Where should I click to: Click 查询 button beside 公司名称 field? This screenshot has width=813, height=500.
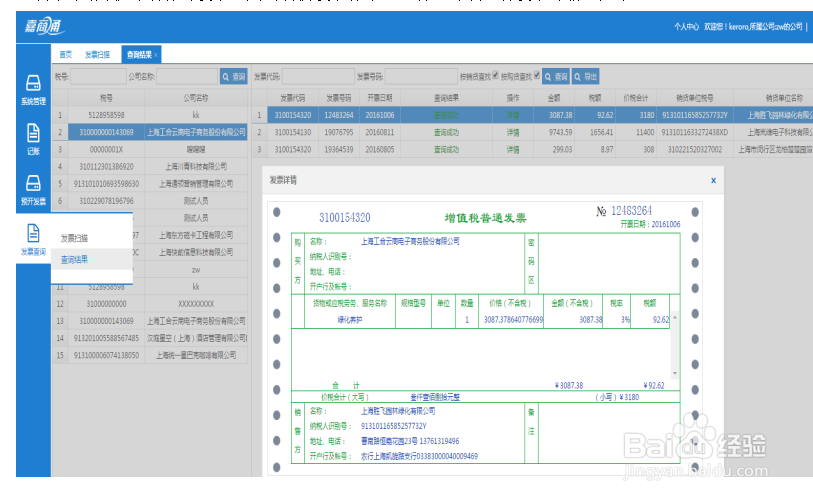233,77
